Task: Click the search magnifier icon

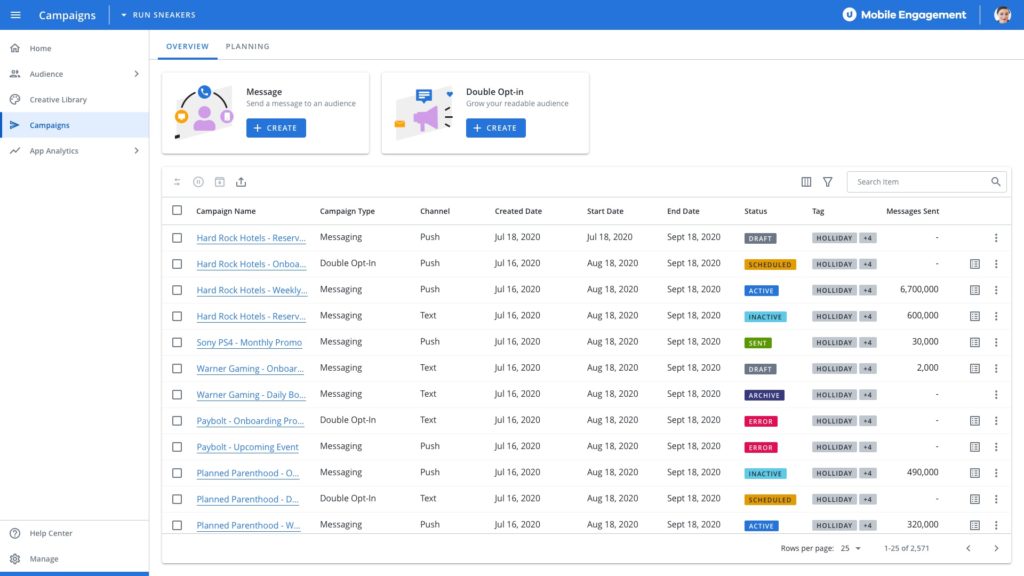Action: pos(995,182)
